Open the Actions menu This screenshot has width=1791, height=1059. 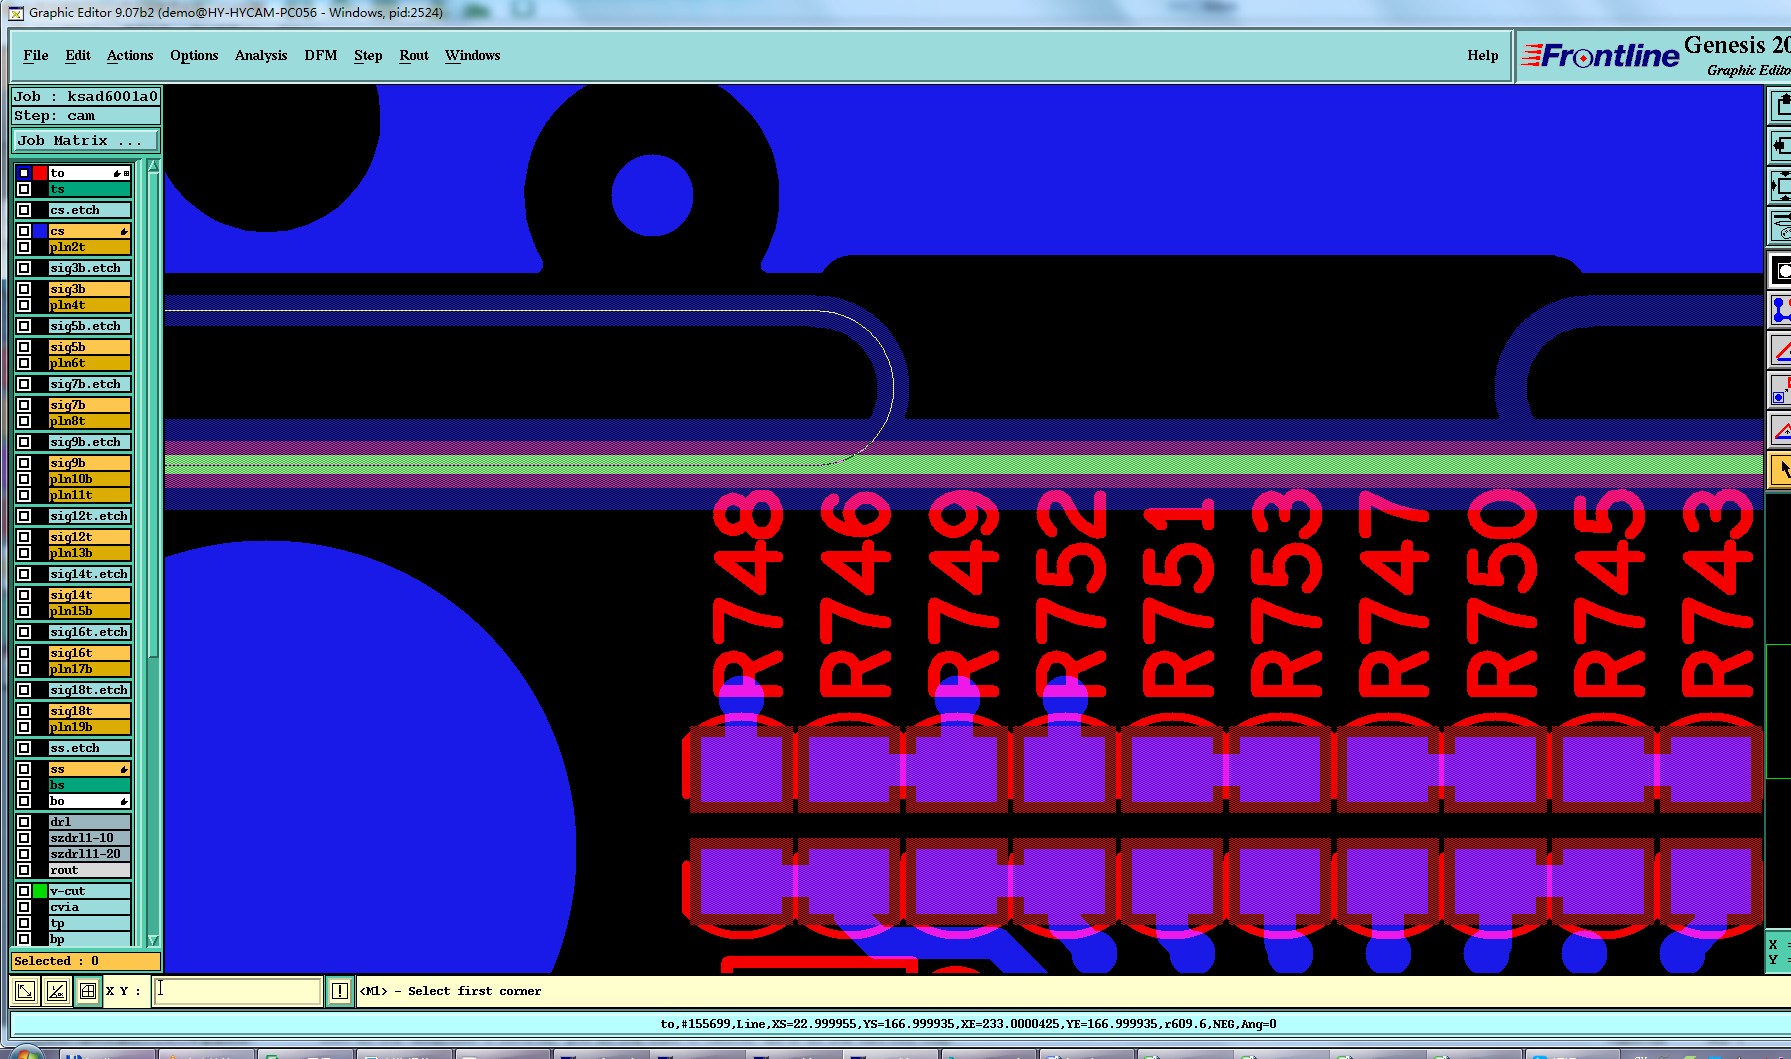coord(130,55)
